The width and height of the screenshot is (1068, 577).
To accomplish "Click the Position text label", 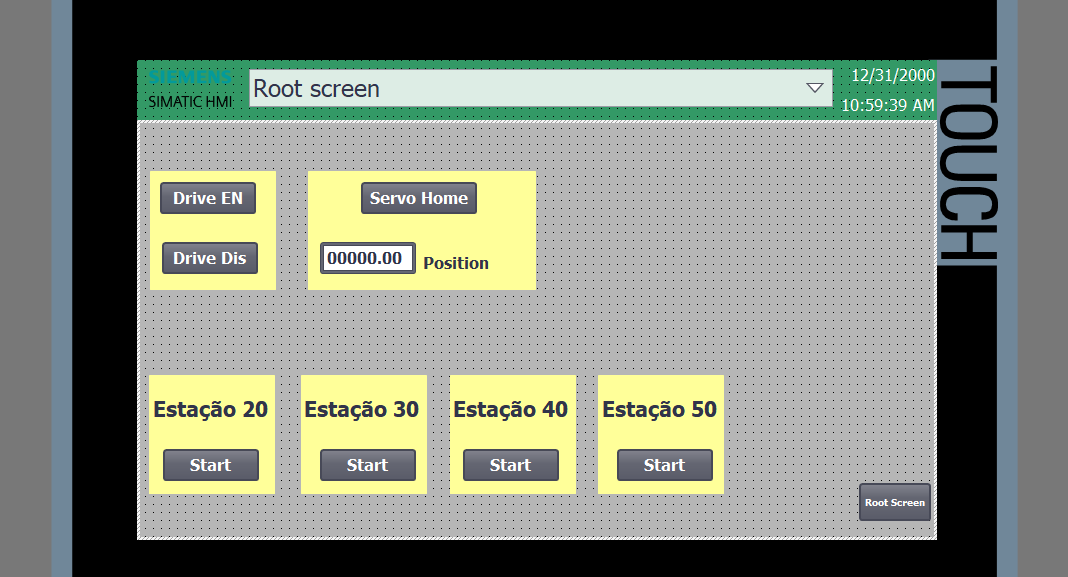I will [x=456, y=263].
